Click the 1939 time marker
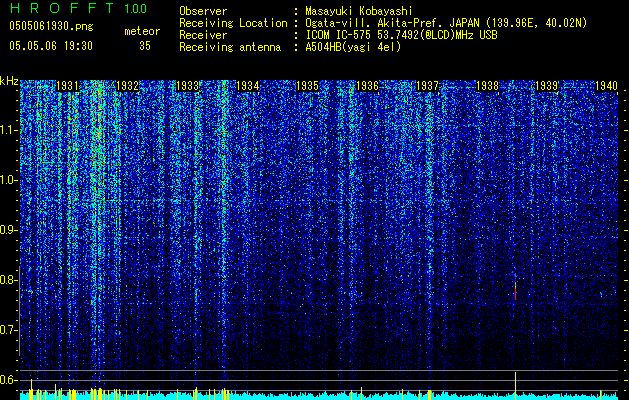Viewport: 629px width, 400px height. click(547, 86)
